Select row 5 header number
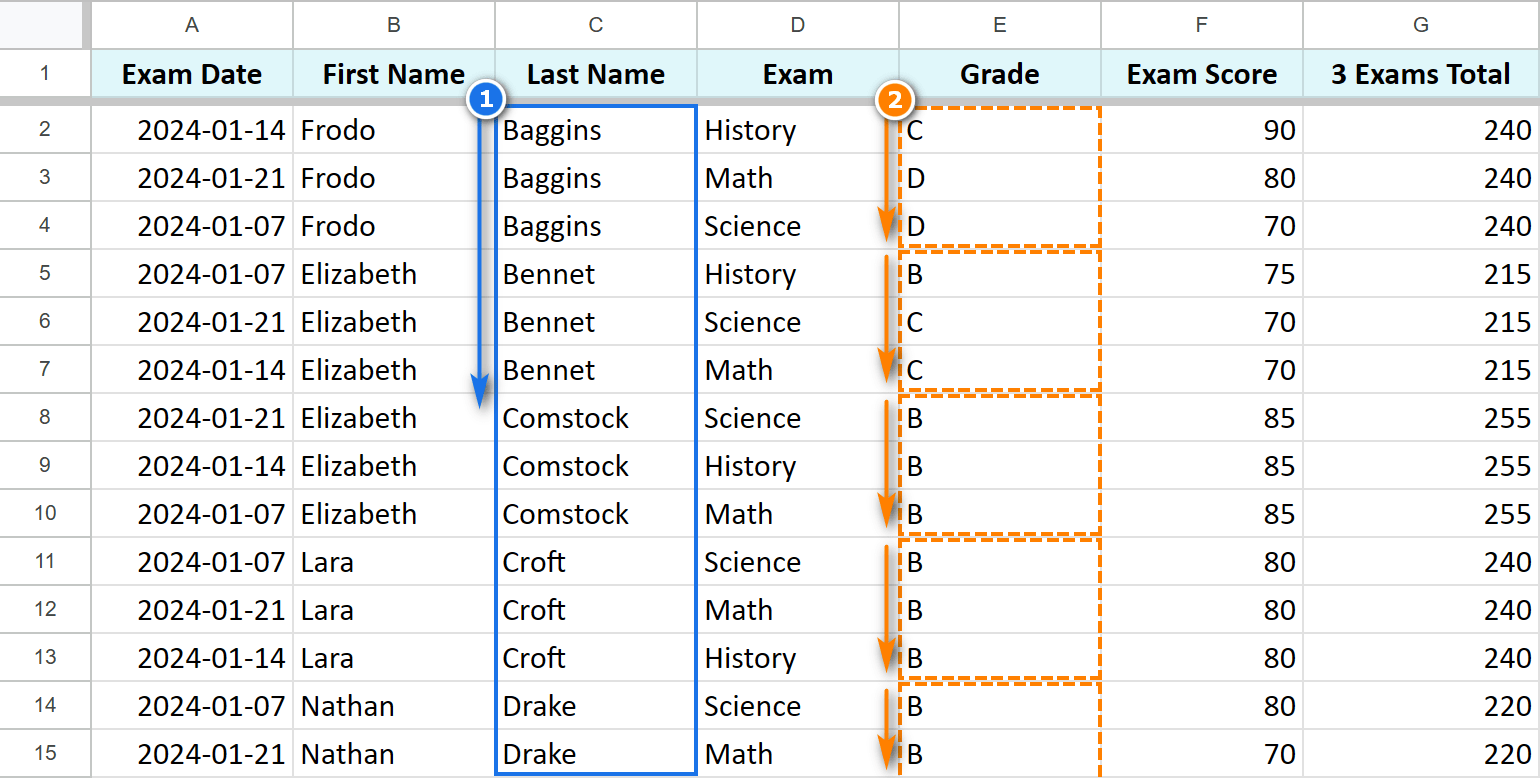This screenshot has height=778, width=1540. pyautogui.click(x=44, y=274)
